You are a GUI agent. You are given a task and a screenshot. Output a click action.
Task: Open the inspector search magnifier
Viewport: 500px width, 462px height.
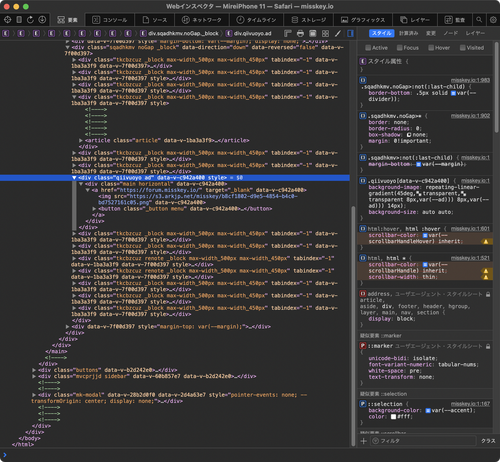click(479, 20)
